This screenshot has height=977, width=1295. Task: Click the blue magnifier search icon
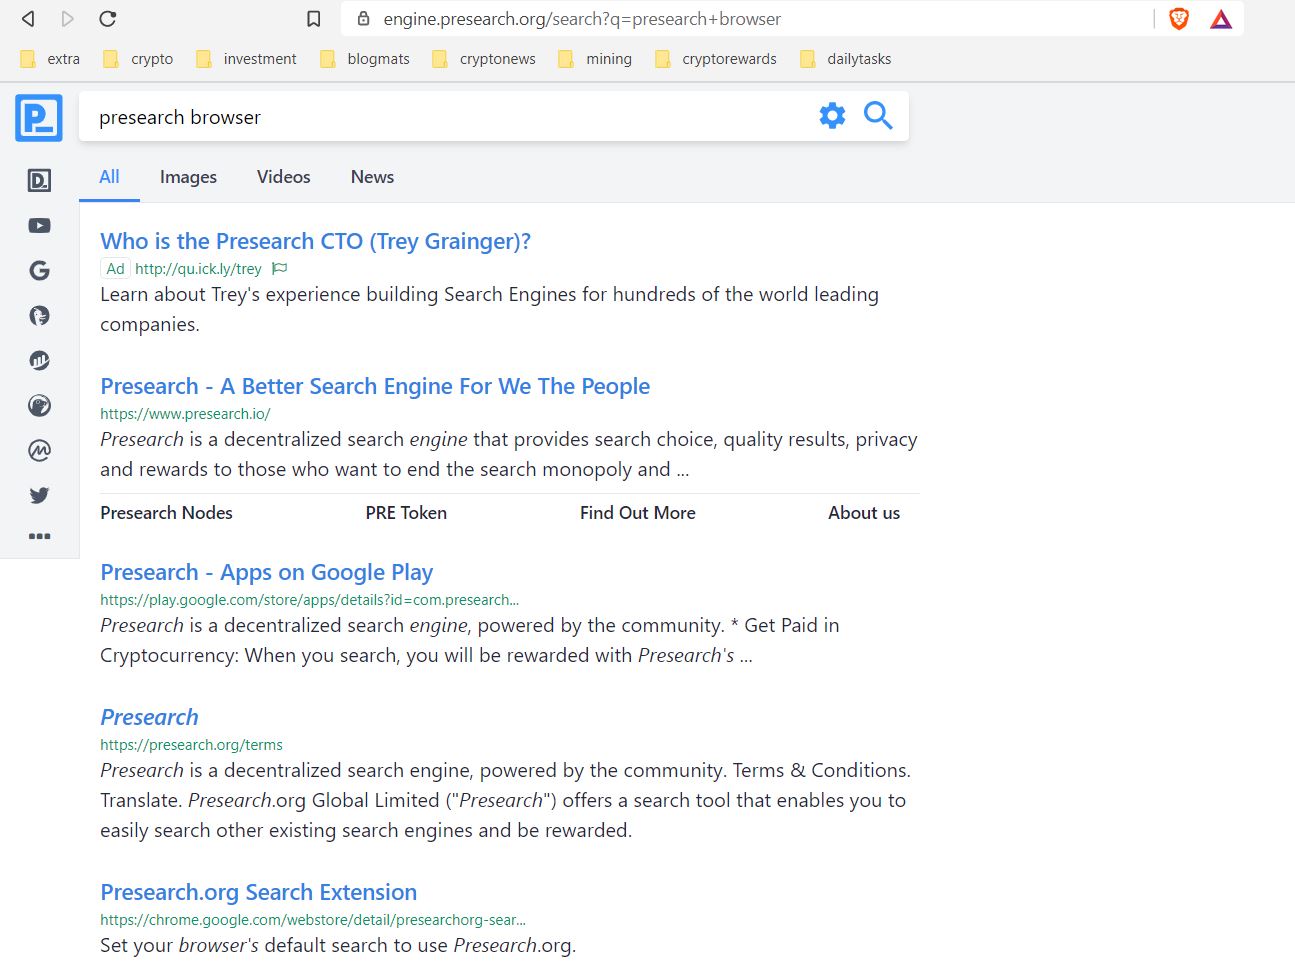click(878, 116)
